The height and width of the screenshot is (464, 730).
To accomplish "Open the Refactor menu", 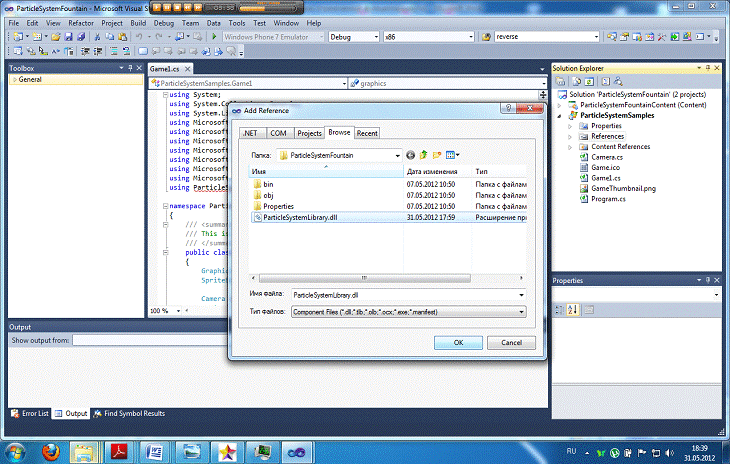I will (x=81, y=22).
